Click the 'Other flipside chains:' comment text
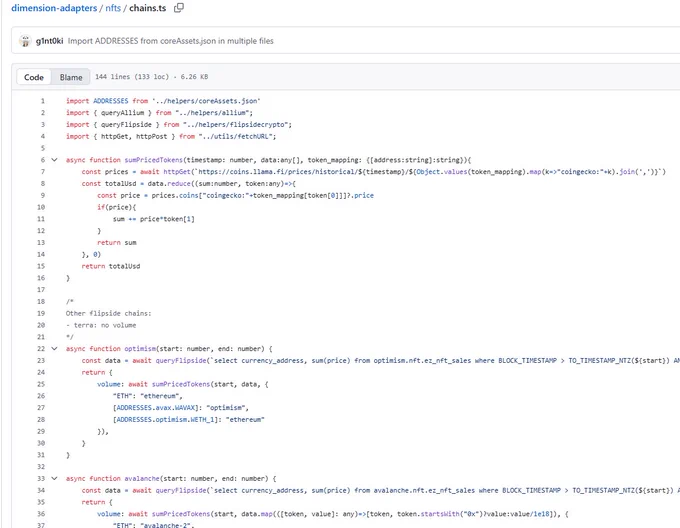Viewport: 680px width, 528px height. [108, 313]
